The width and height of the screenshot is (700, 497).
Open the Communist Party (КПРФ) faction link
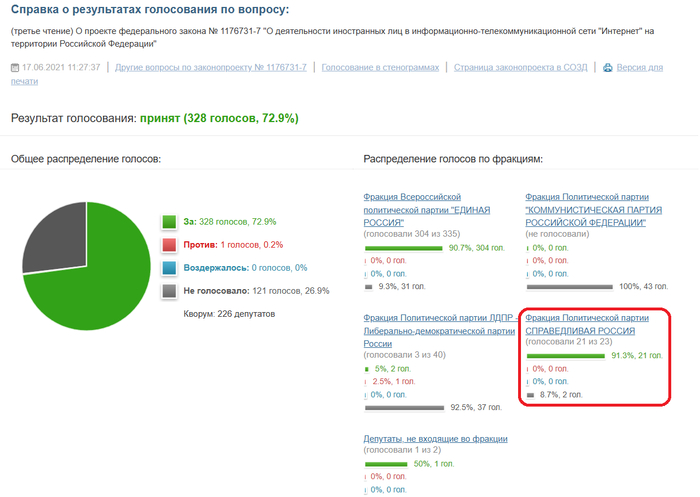pyautogui.click(x=585, y=211)
